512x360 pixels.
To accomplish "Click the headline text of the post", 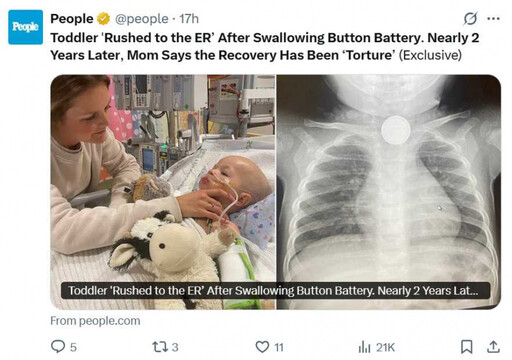I will pyautogui.click(x=265, y=46).
